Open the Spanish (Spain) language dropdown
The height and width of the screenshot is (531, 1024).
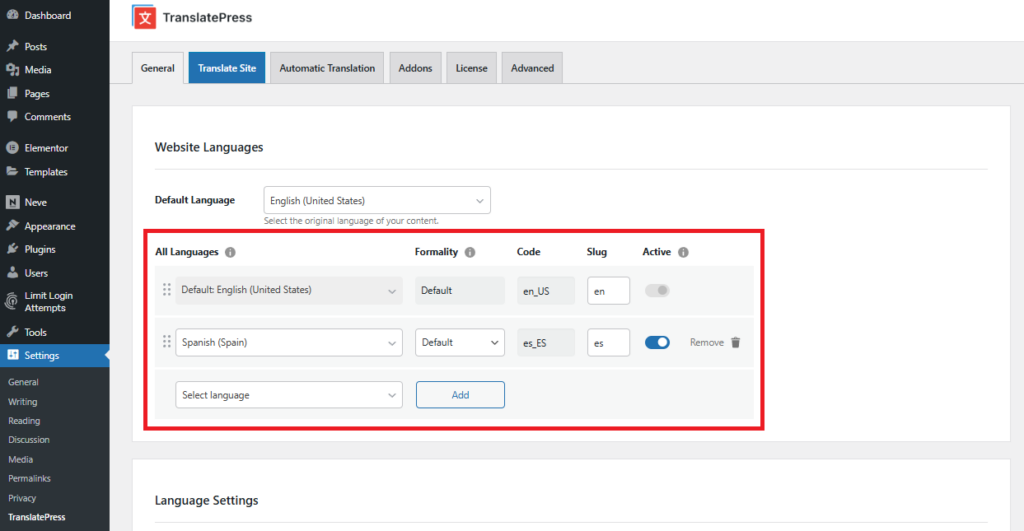[289, 342]
